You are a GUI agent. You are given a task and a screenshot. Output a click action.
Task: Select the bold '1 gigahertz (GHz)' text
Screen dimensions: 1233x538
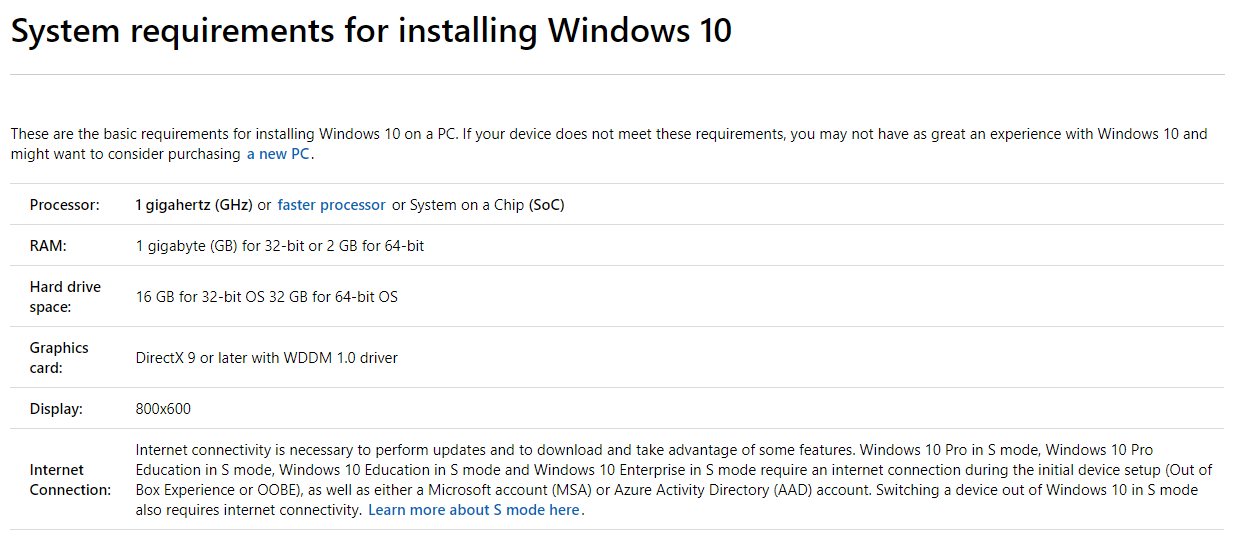[194, 205]
